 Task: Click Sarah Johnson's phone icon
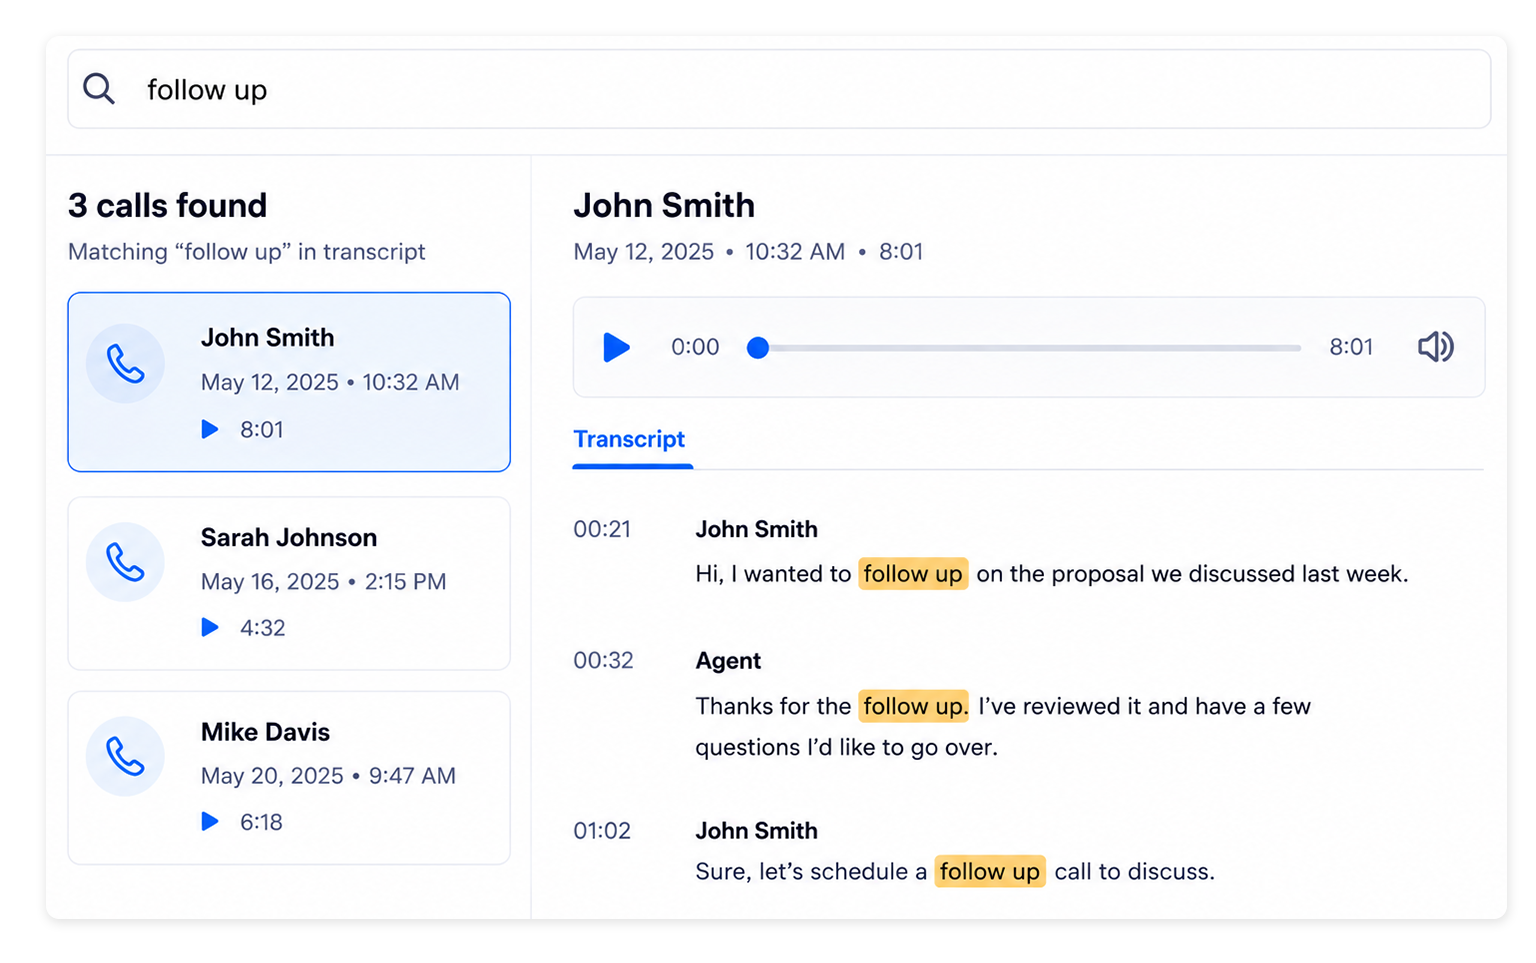[x=125, y=562]
